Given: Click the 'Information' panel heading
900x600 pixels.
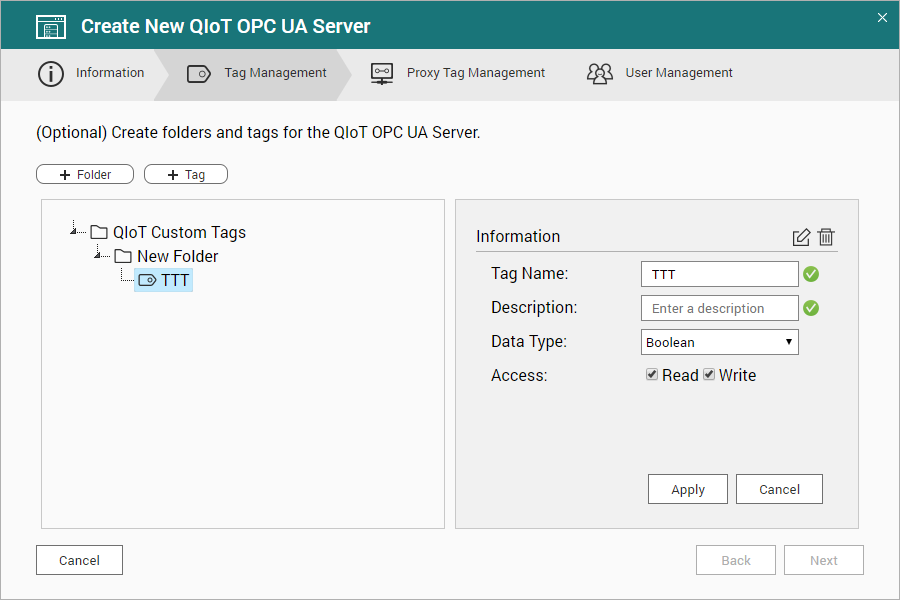Looking at the screenshot, I should [x=518, y=237].
